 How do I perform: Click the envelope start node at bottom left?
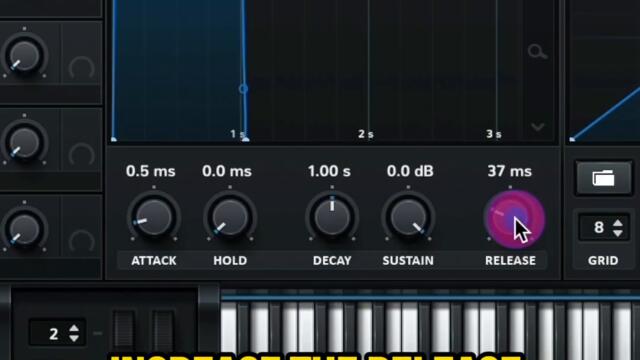pyautogui.click(x=114, y=140)
